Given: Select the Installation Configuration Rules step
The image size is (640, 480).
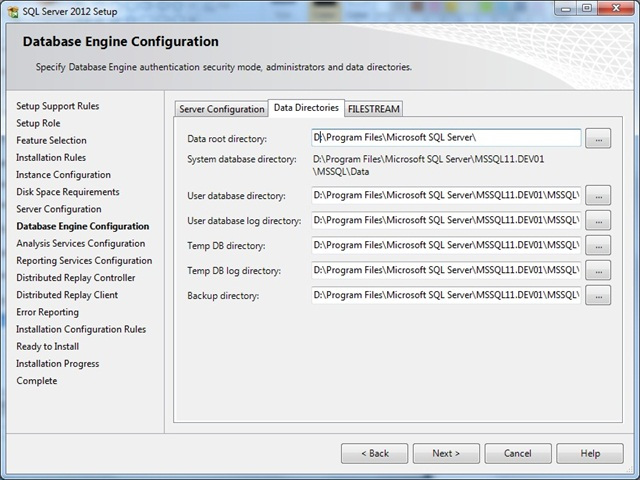Looking at the screenshot, I should [x=81, y=329].
